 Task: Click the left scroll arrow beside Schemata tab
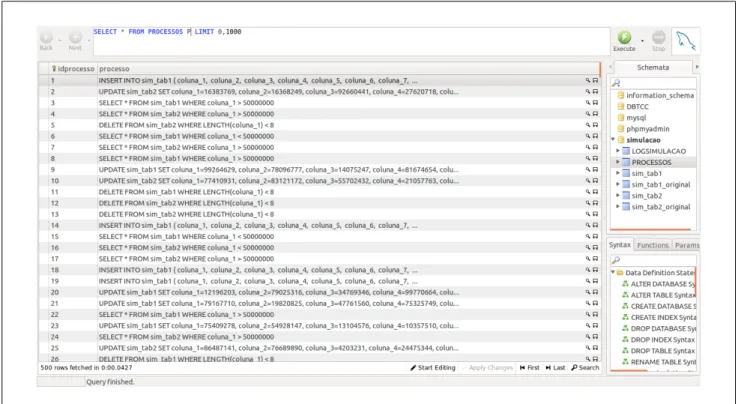point(610,67)
